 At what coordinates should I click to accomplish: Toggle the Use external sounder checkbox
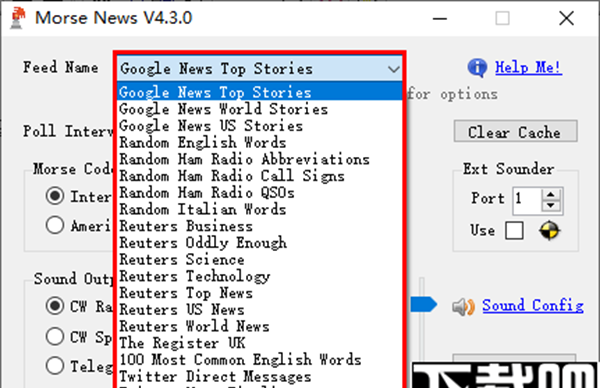coord(514,231)
